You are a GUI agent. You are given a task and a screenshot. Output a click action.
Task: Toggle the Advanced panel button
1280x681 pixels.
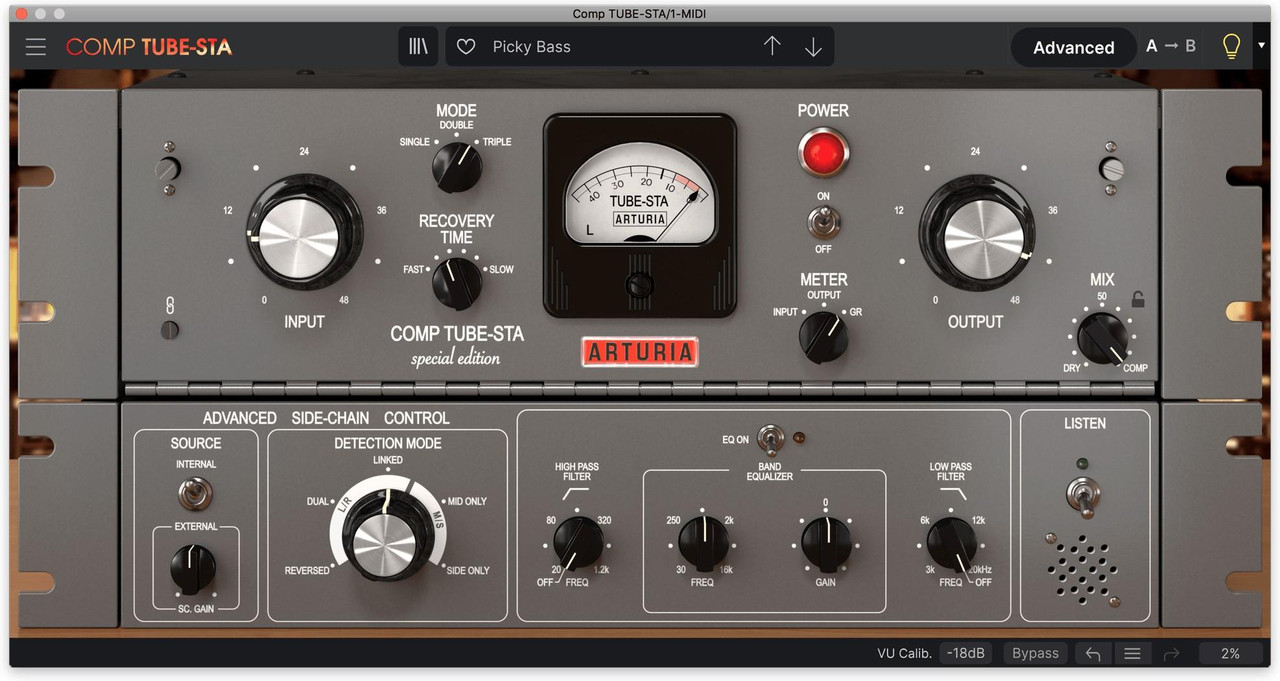pos(1073,47)
